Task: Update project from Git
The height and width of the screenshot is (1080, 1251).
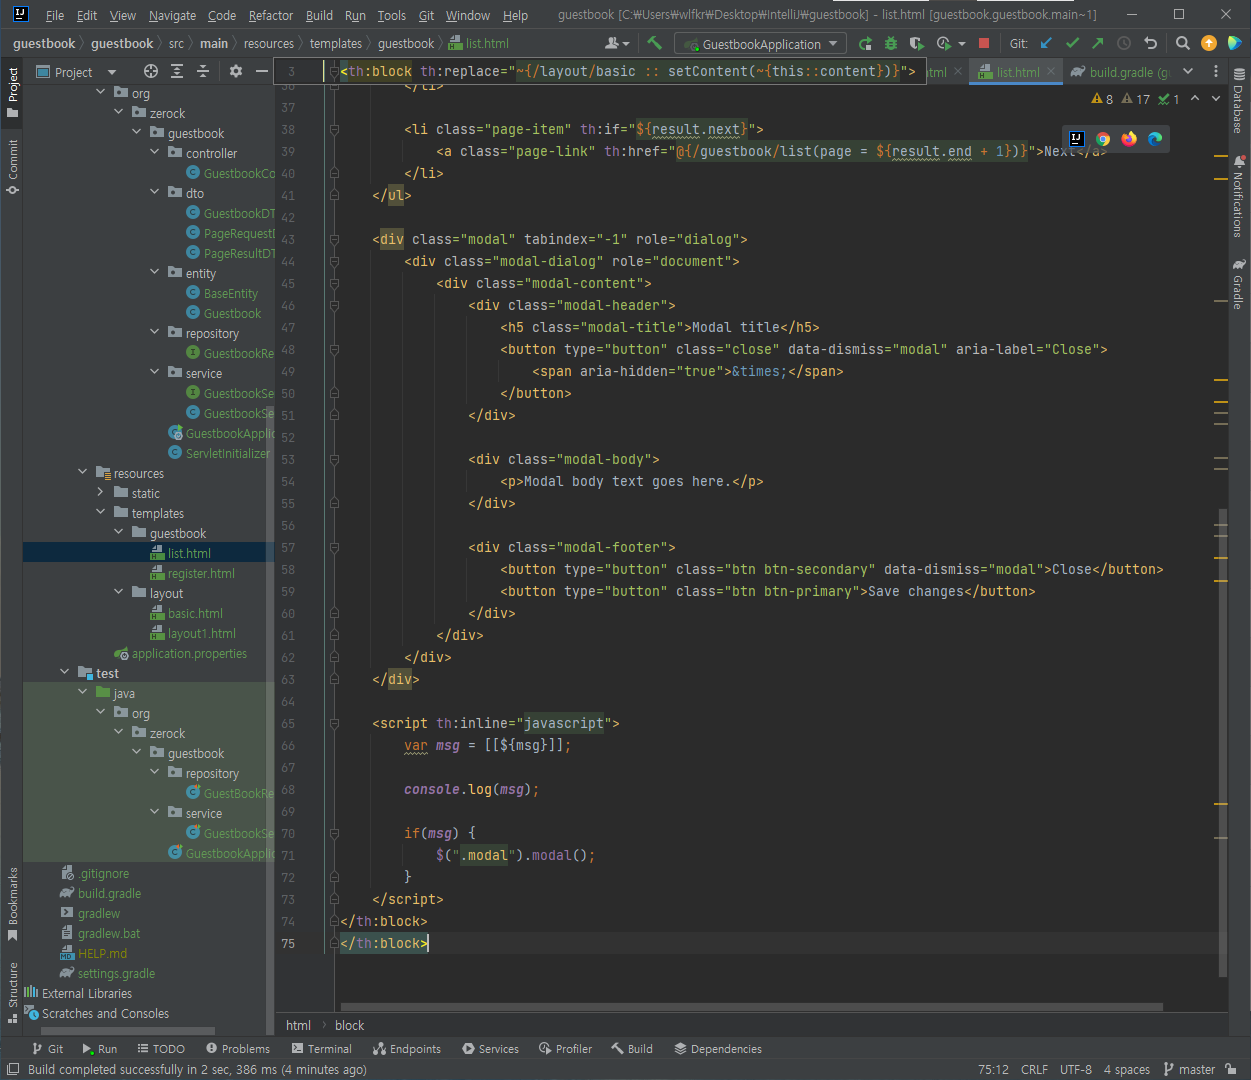Action: click(1046, 43)
